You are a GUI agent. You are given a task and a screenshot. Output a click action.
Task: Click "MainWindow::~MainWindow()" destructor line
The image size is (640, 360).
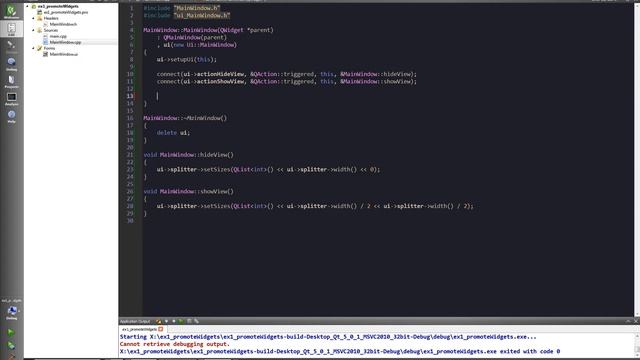pos(185,118)
